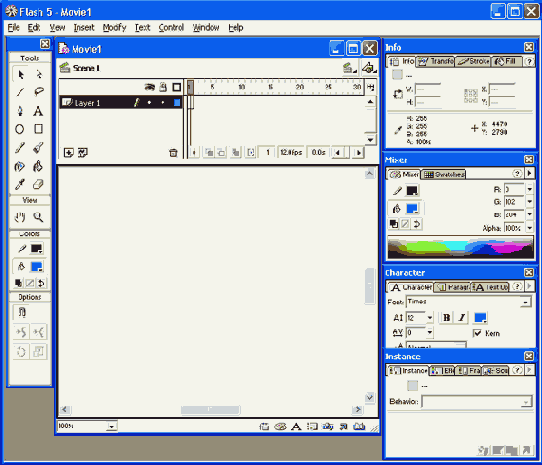Toggle Bold in Character panel
Image resolution: width=542 pixels, height=465 pixels.
pos(446,317)
